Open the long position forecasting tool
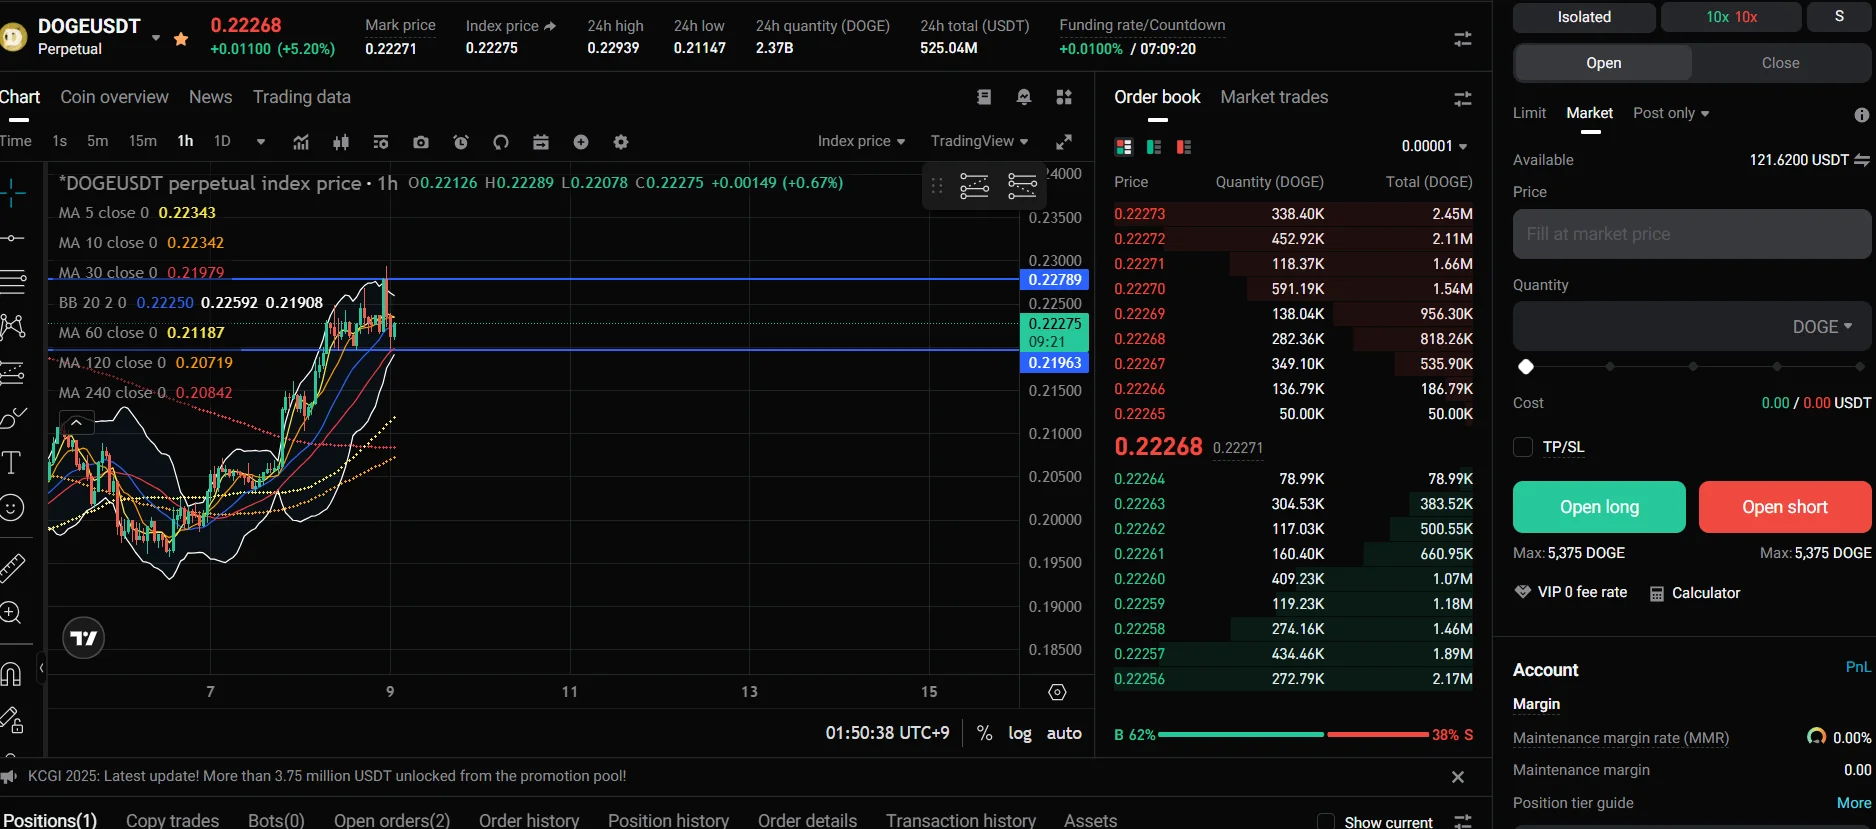The image size is (1876, 829). pos(13,373)
